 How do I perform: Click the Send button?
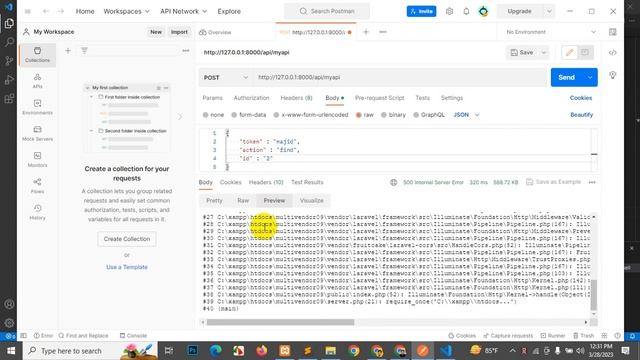(567, 78)
